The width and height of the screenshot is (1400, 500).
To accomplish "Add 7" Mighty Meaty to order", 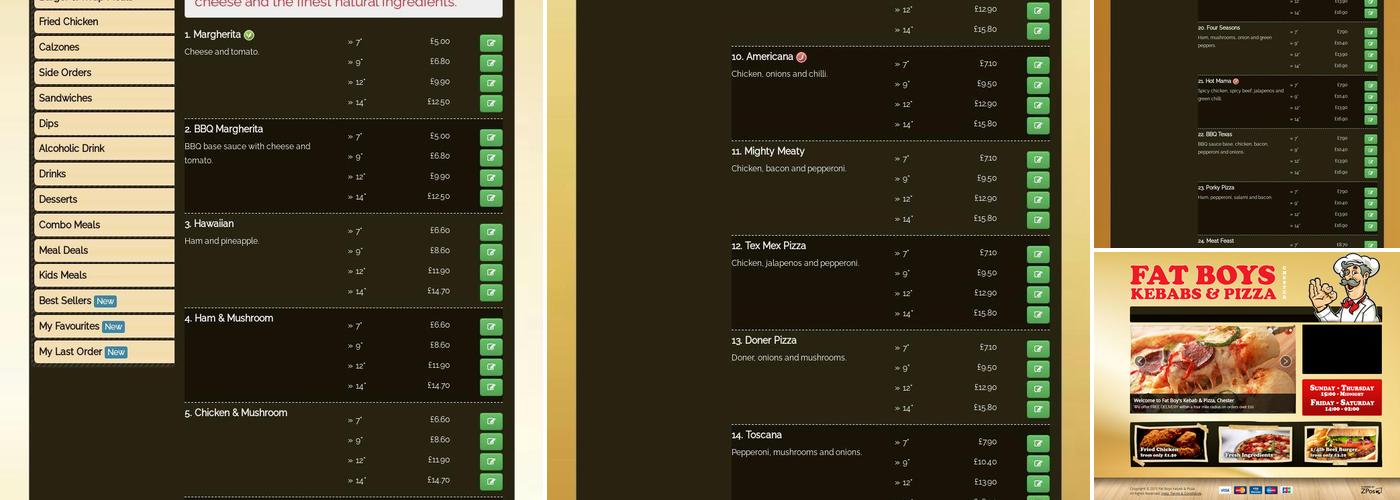I will (1038, 160).
